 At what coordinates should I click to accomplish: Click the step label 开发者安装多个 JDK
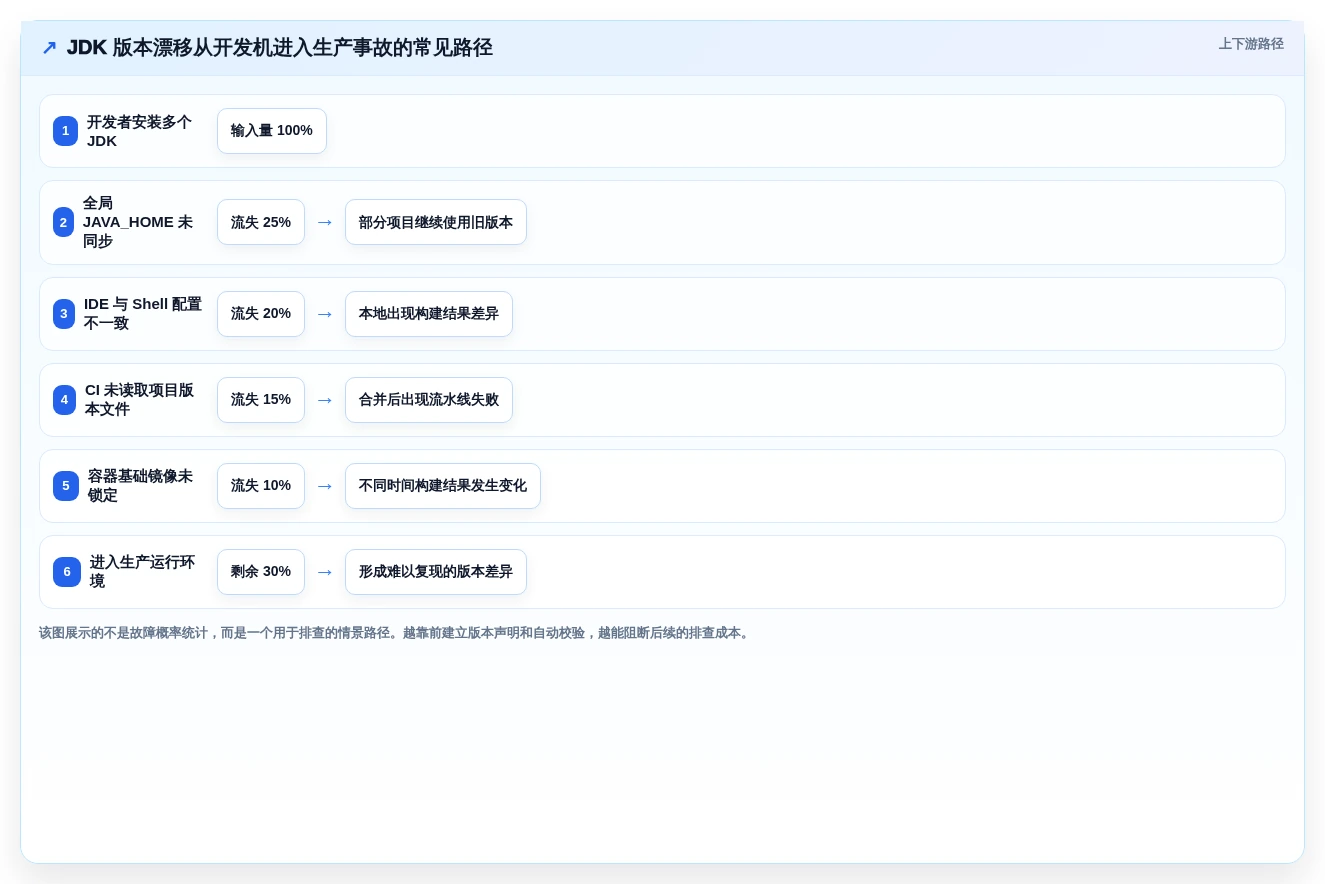tap(139, 131)
